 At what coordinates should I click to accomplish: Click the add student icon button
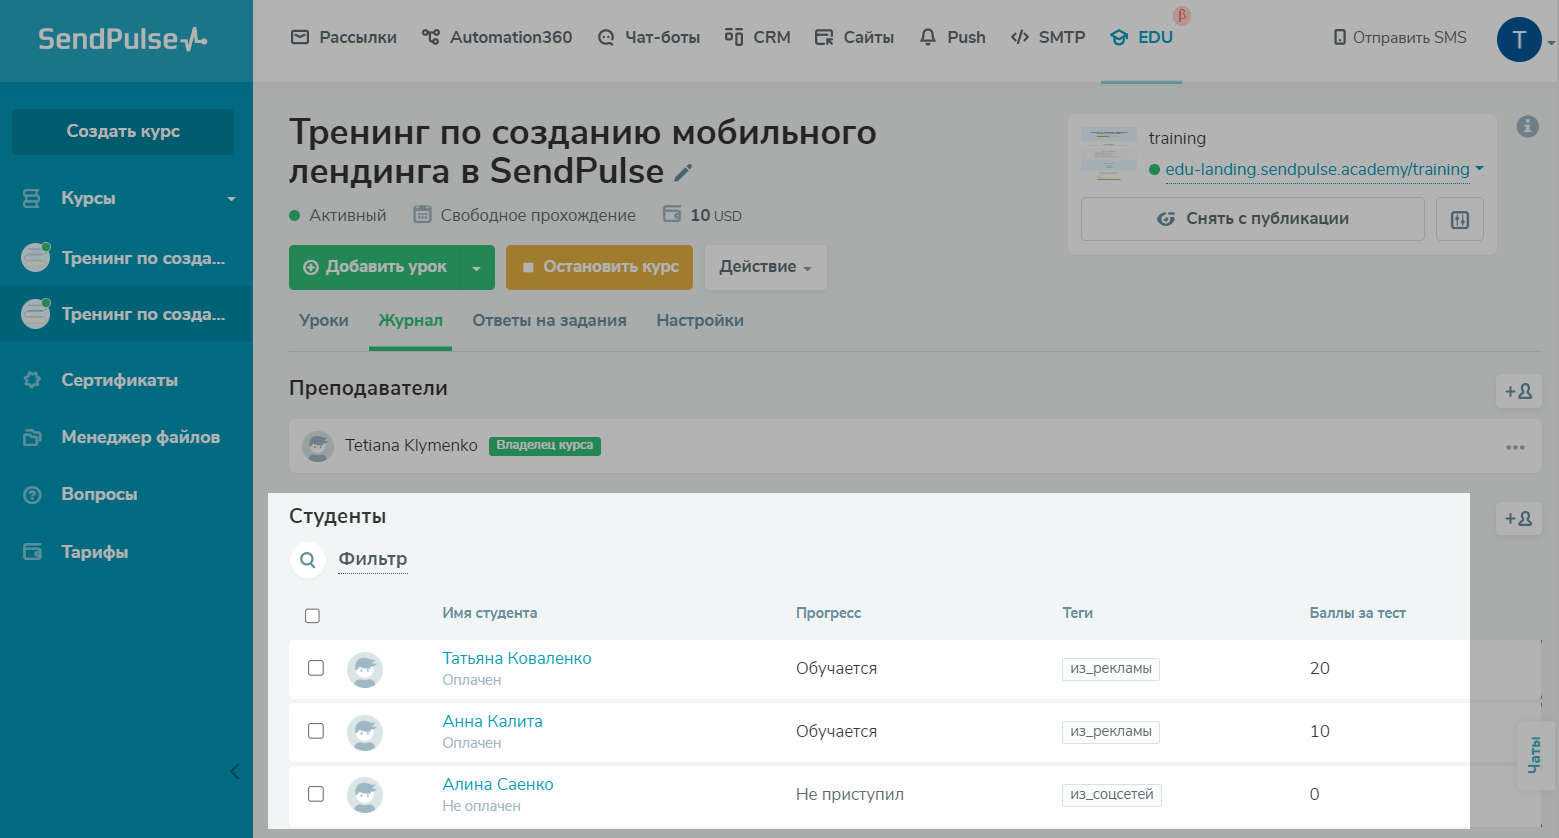(x=1518, y=519)
